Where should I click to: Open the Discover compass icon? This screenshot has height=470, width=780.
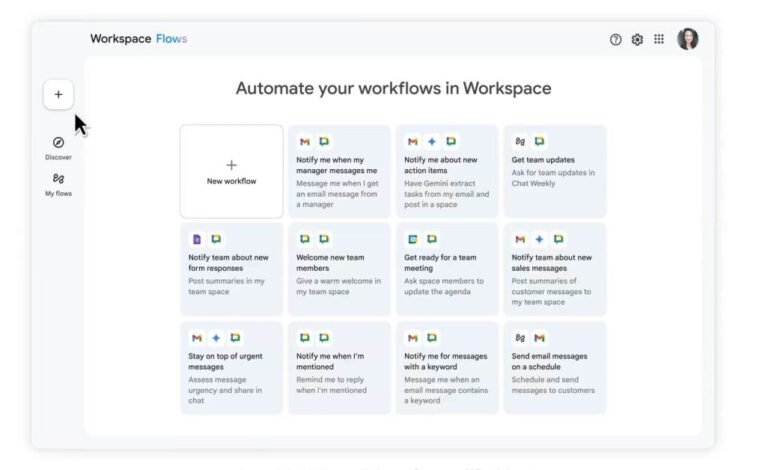58,143
